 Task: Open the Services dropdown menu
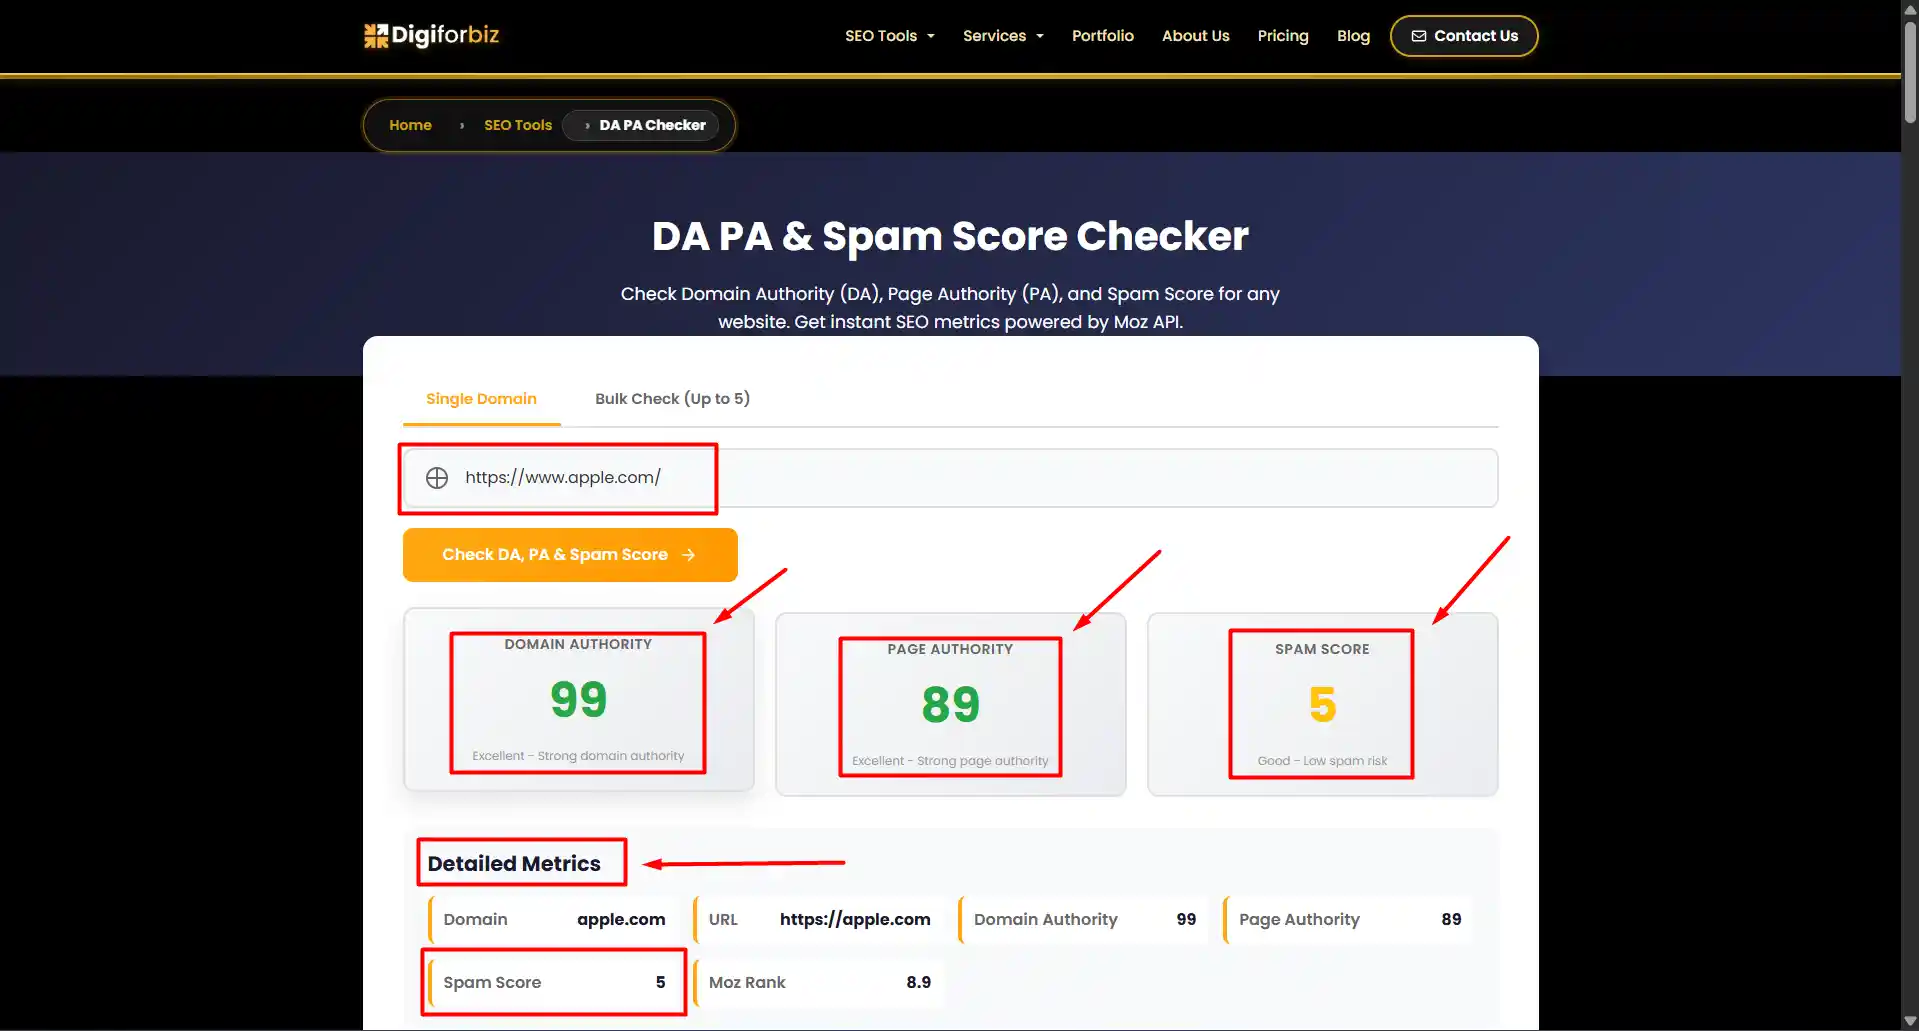pos(1002,36)
